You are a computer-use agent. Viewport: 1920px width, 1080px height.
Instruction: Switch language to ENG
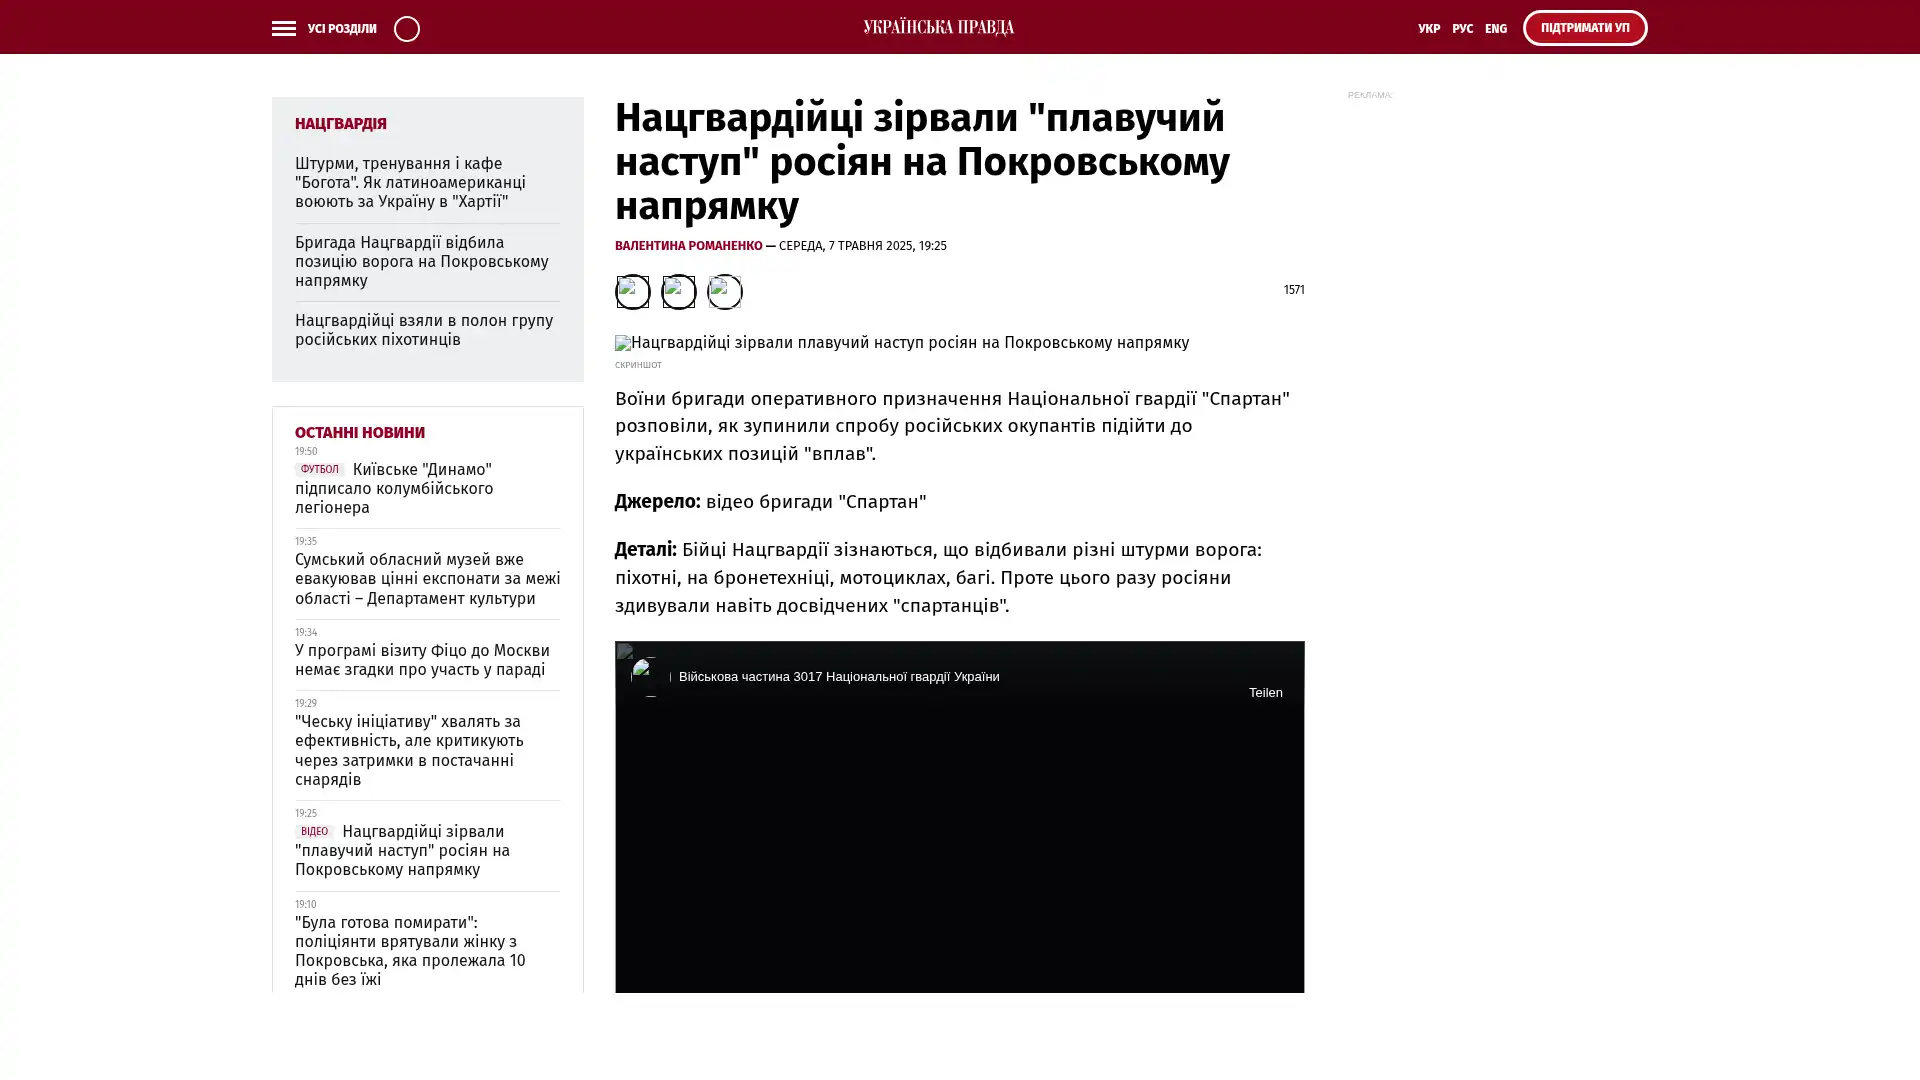(1495, 29)
